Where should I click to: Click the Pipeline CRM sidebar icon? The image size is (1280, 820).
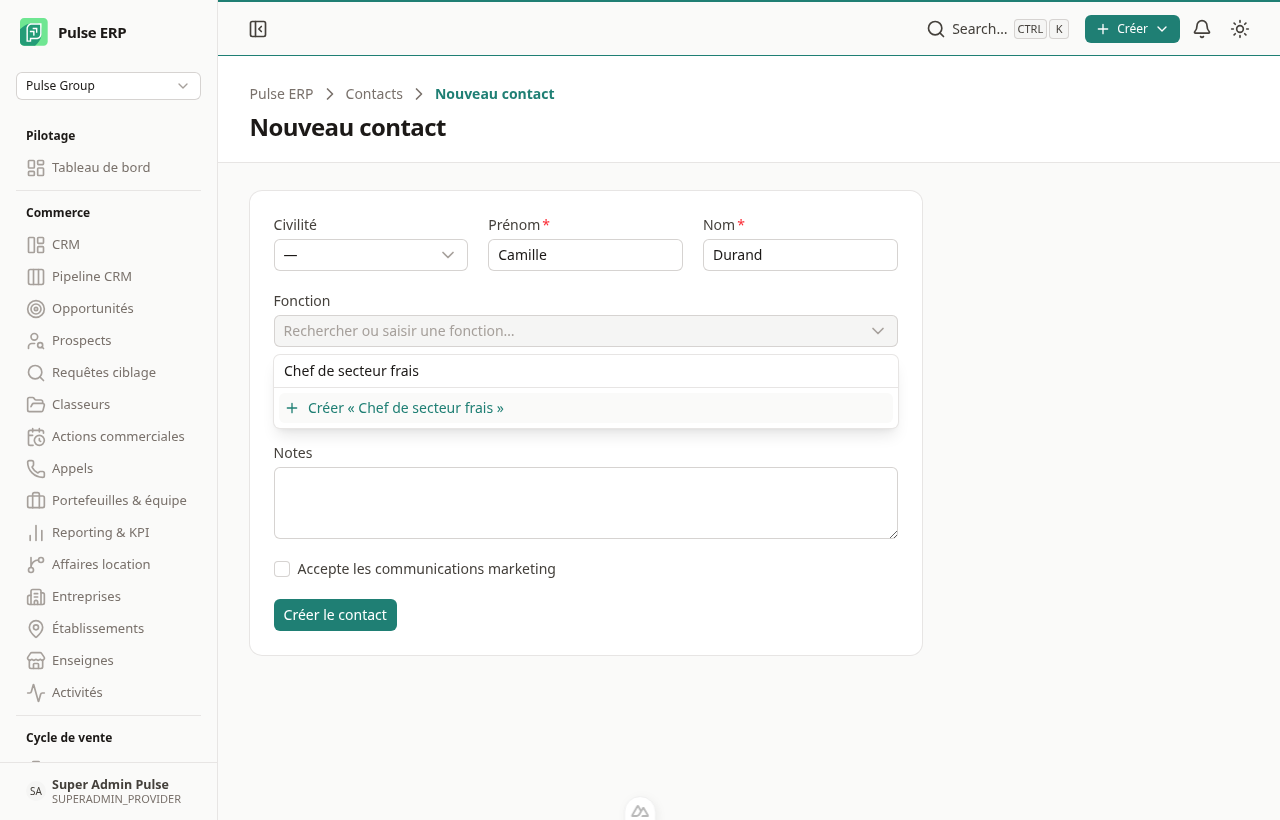[36, 277]
